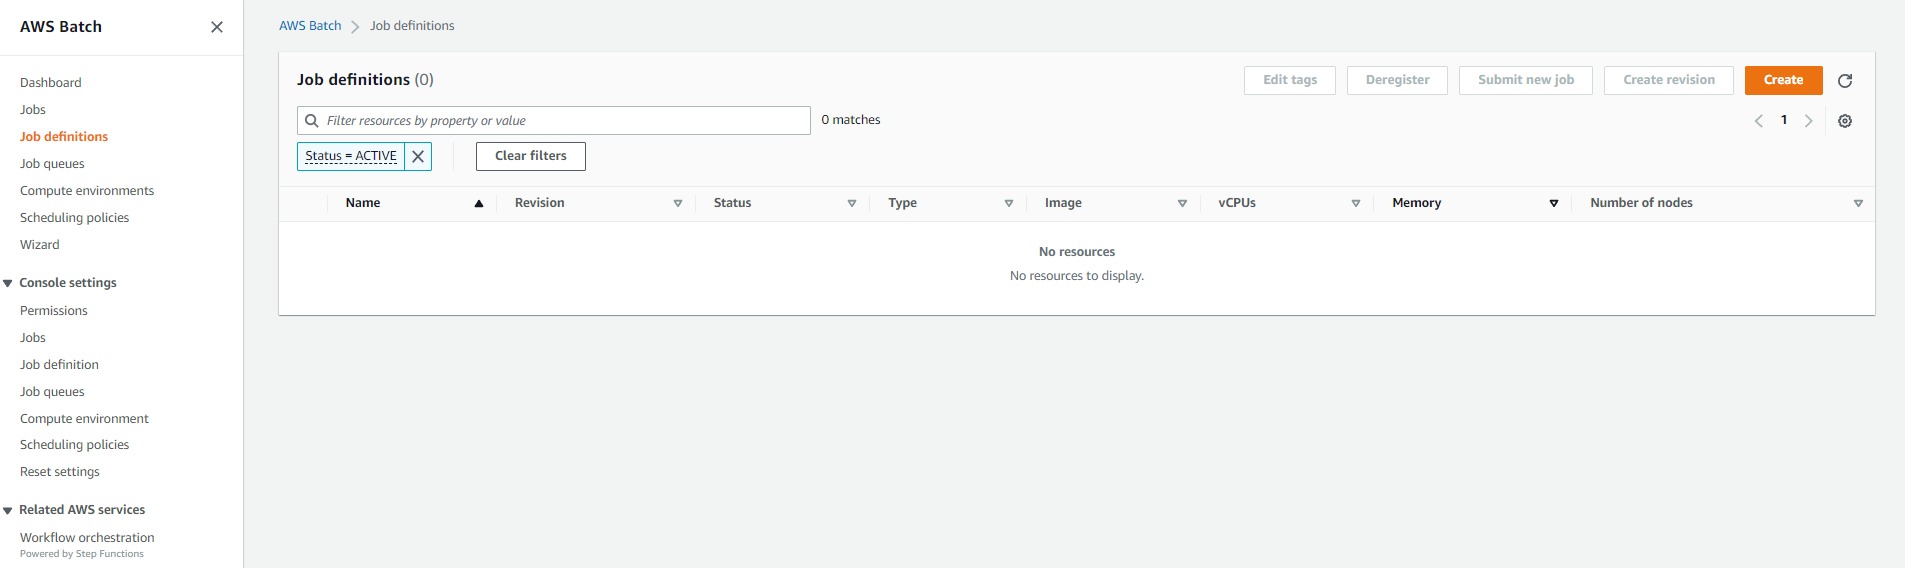Click the Number of nodes column header
Screen dimensions: 1905x568
point(1641,203)
